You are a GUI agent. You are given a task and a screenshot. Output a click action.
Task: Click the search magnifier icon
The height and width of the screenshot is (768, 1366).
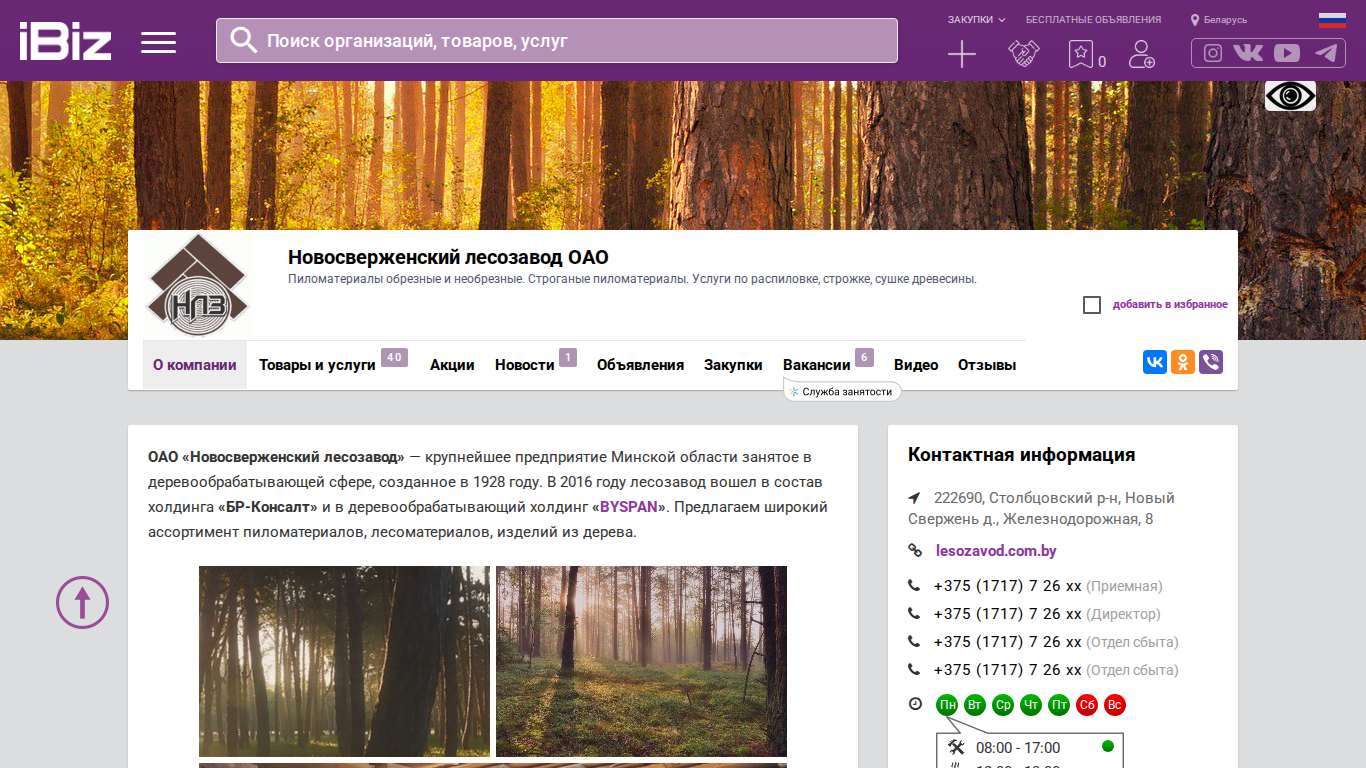[243, 40]
